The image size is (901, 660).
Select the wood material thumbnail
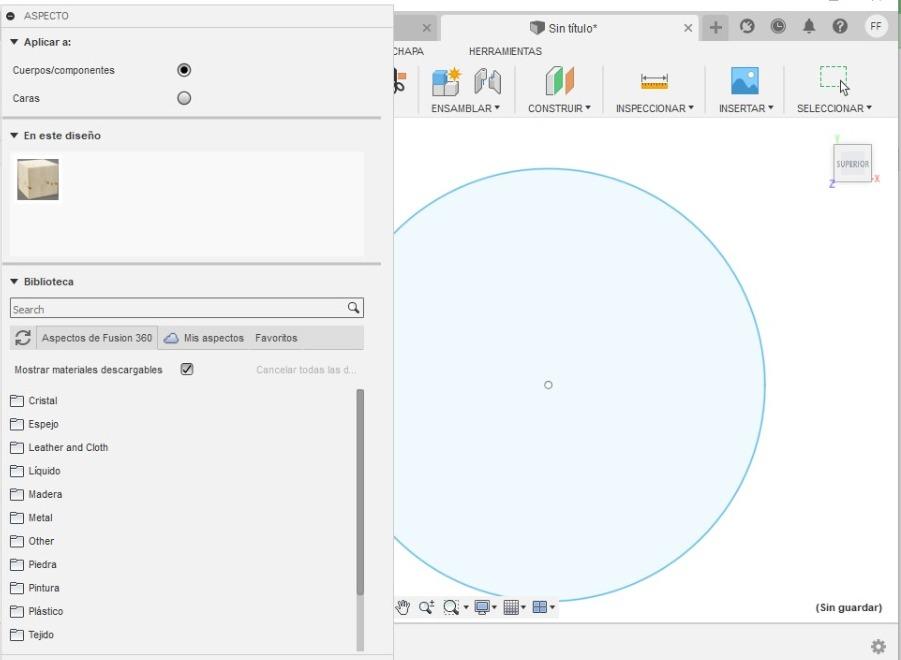tap(38, 180)
